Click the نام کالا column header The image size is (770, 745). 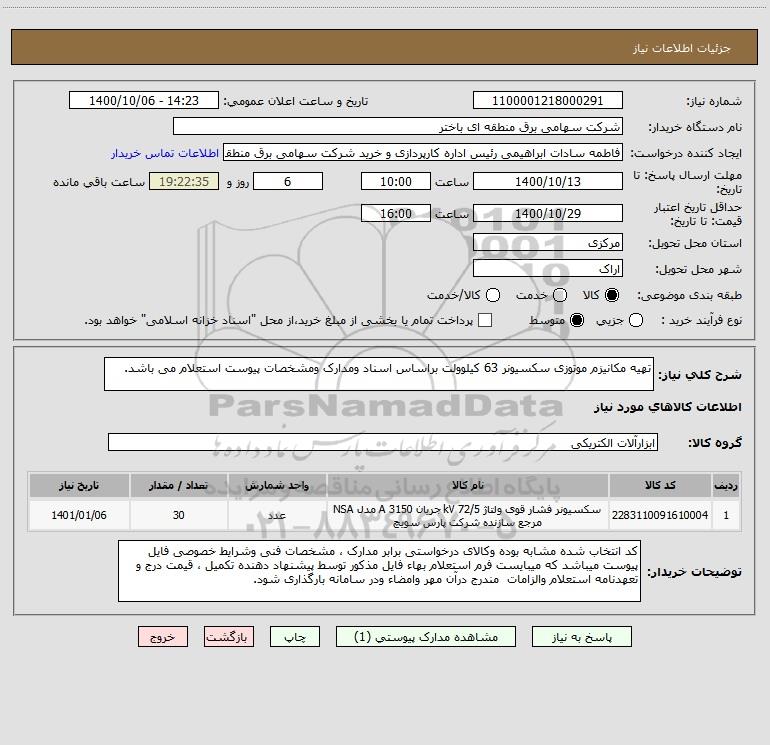click(x=468, y=486)
